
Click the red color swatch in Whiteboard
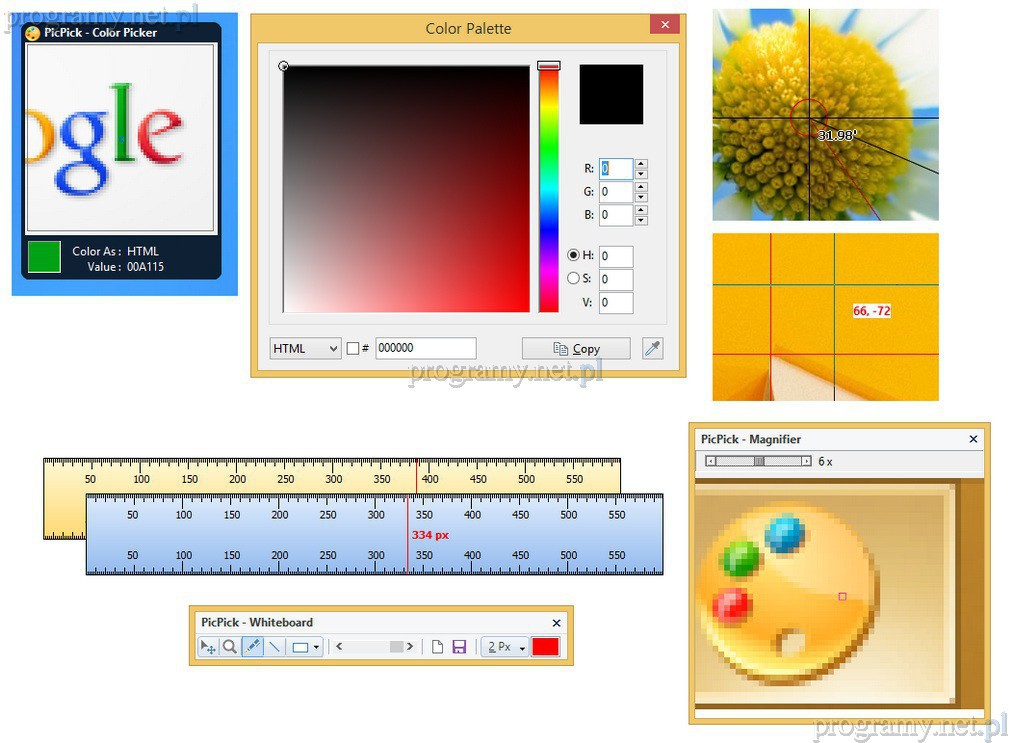[x=545, y=647]
